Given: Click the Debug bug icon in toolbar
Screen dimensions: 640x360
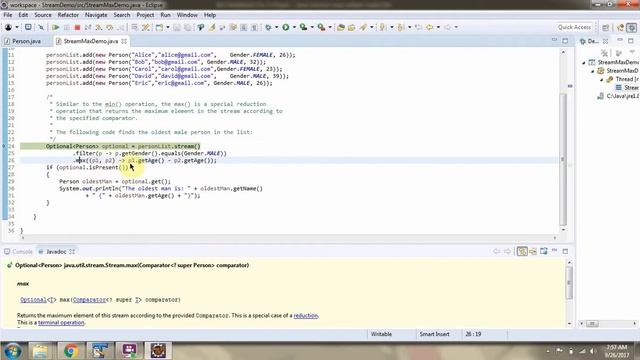Looking at the screenshot, I should 268,27.
